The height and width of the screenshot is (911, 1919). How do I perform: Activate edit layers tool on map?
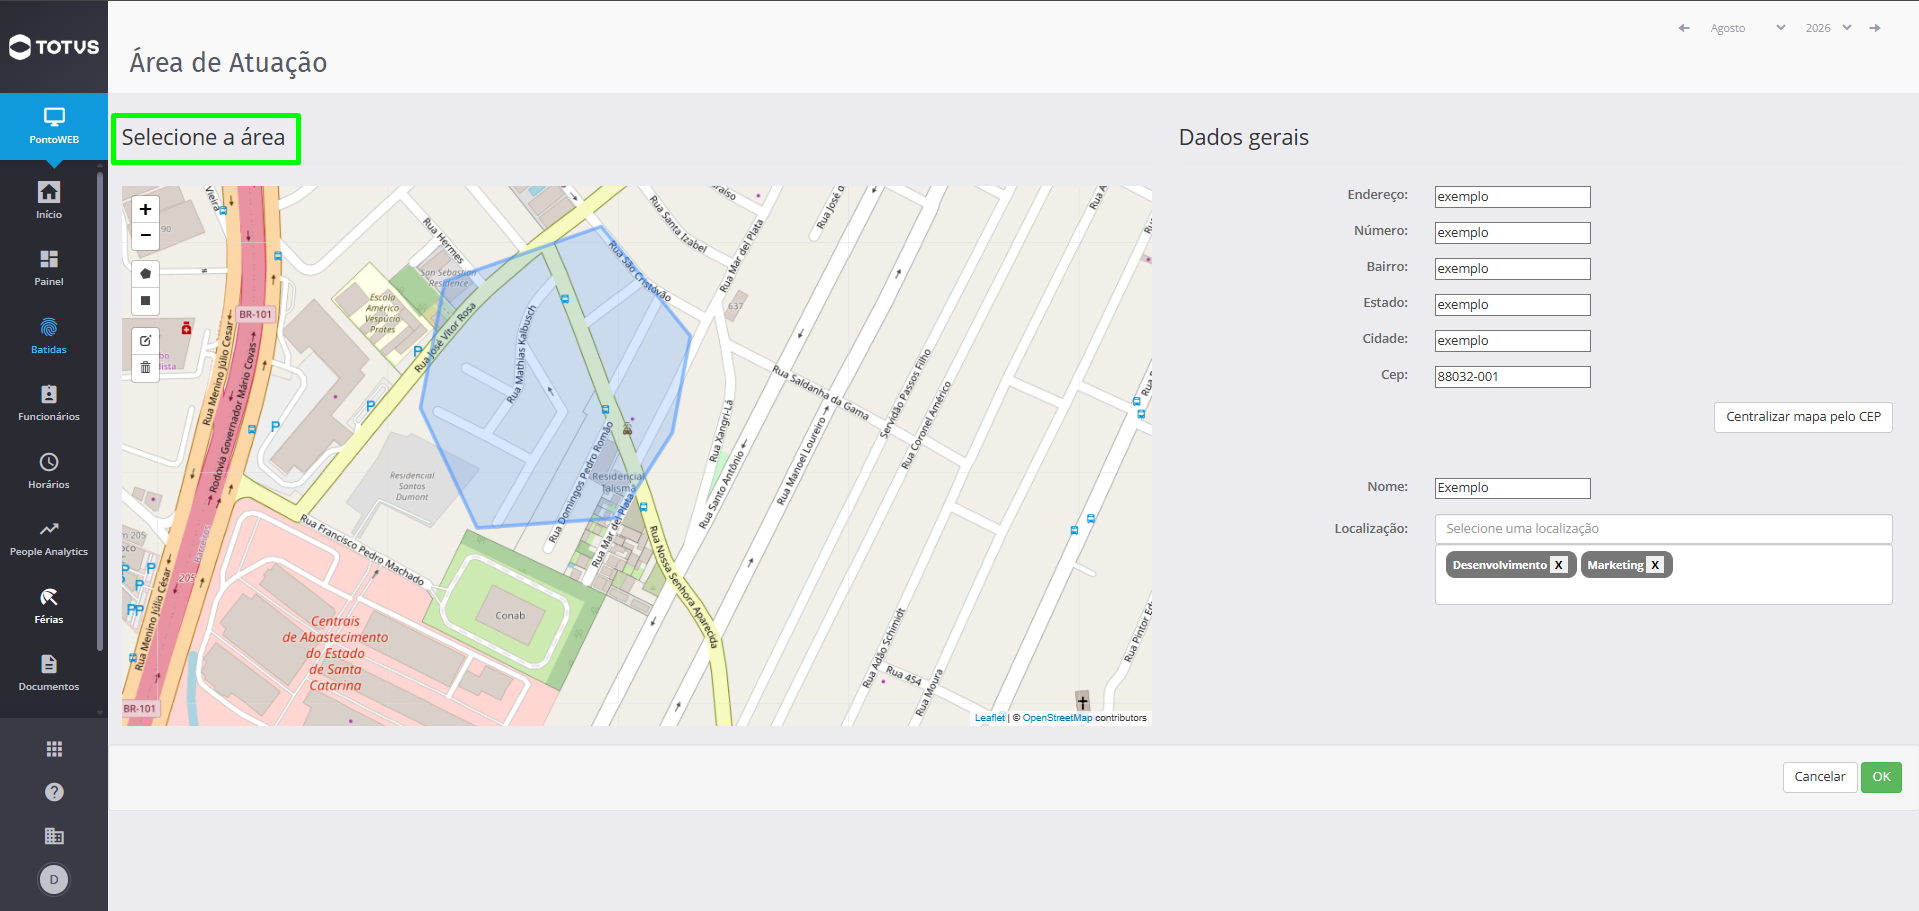click(x=146, y=341)
